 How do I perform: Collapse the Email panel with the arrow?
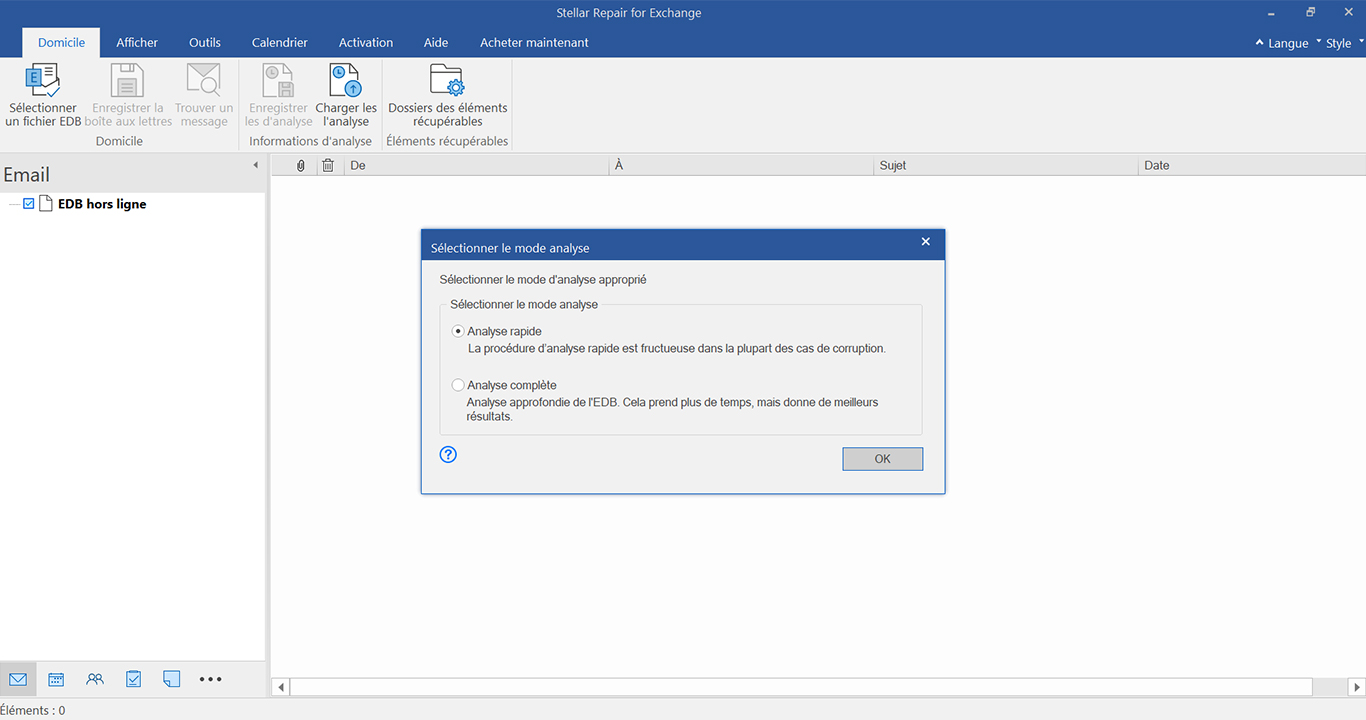pos(255,165)
